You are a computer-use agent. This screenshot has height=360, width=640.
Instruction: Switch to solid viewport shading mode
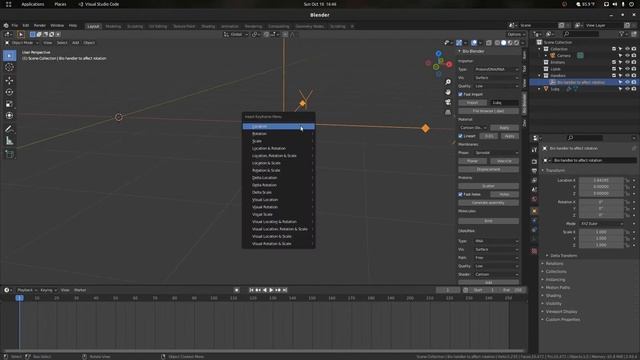pos(504,42)
